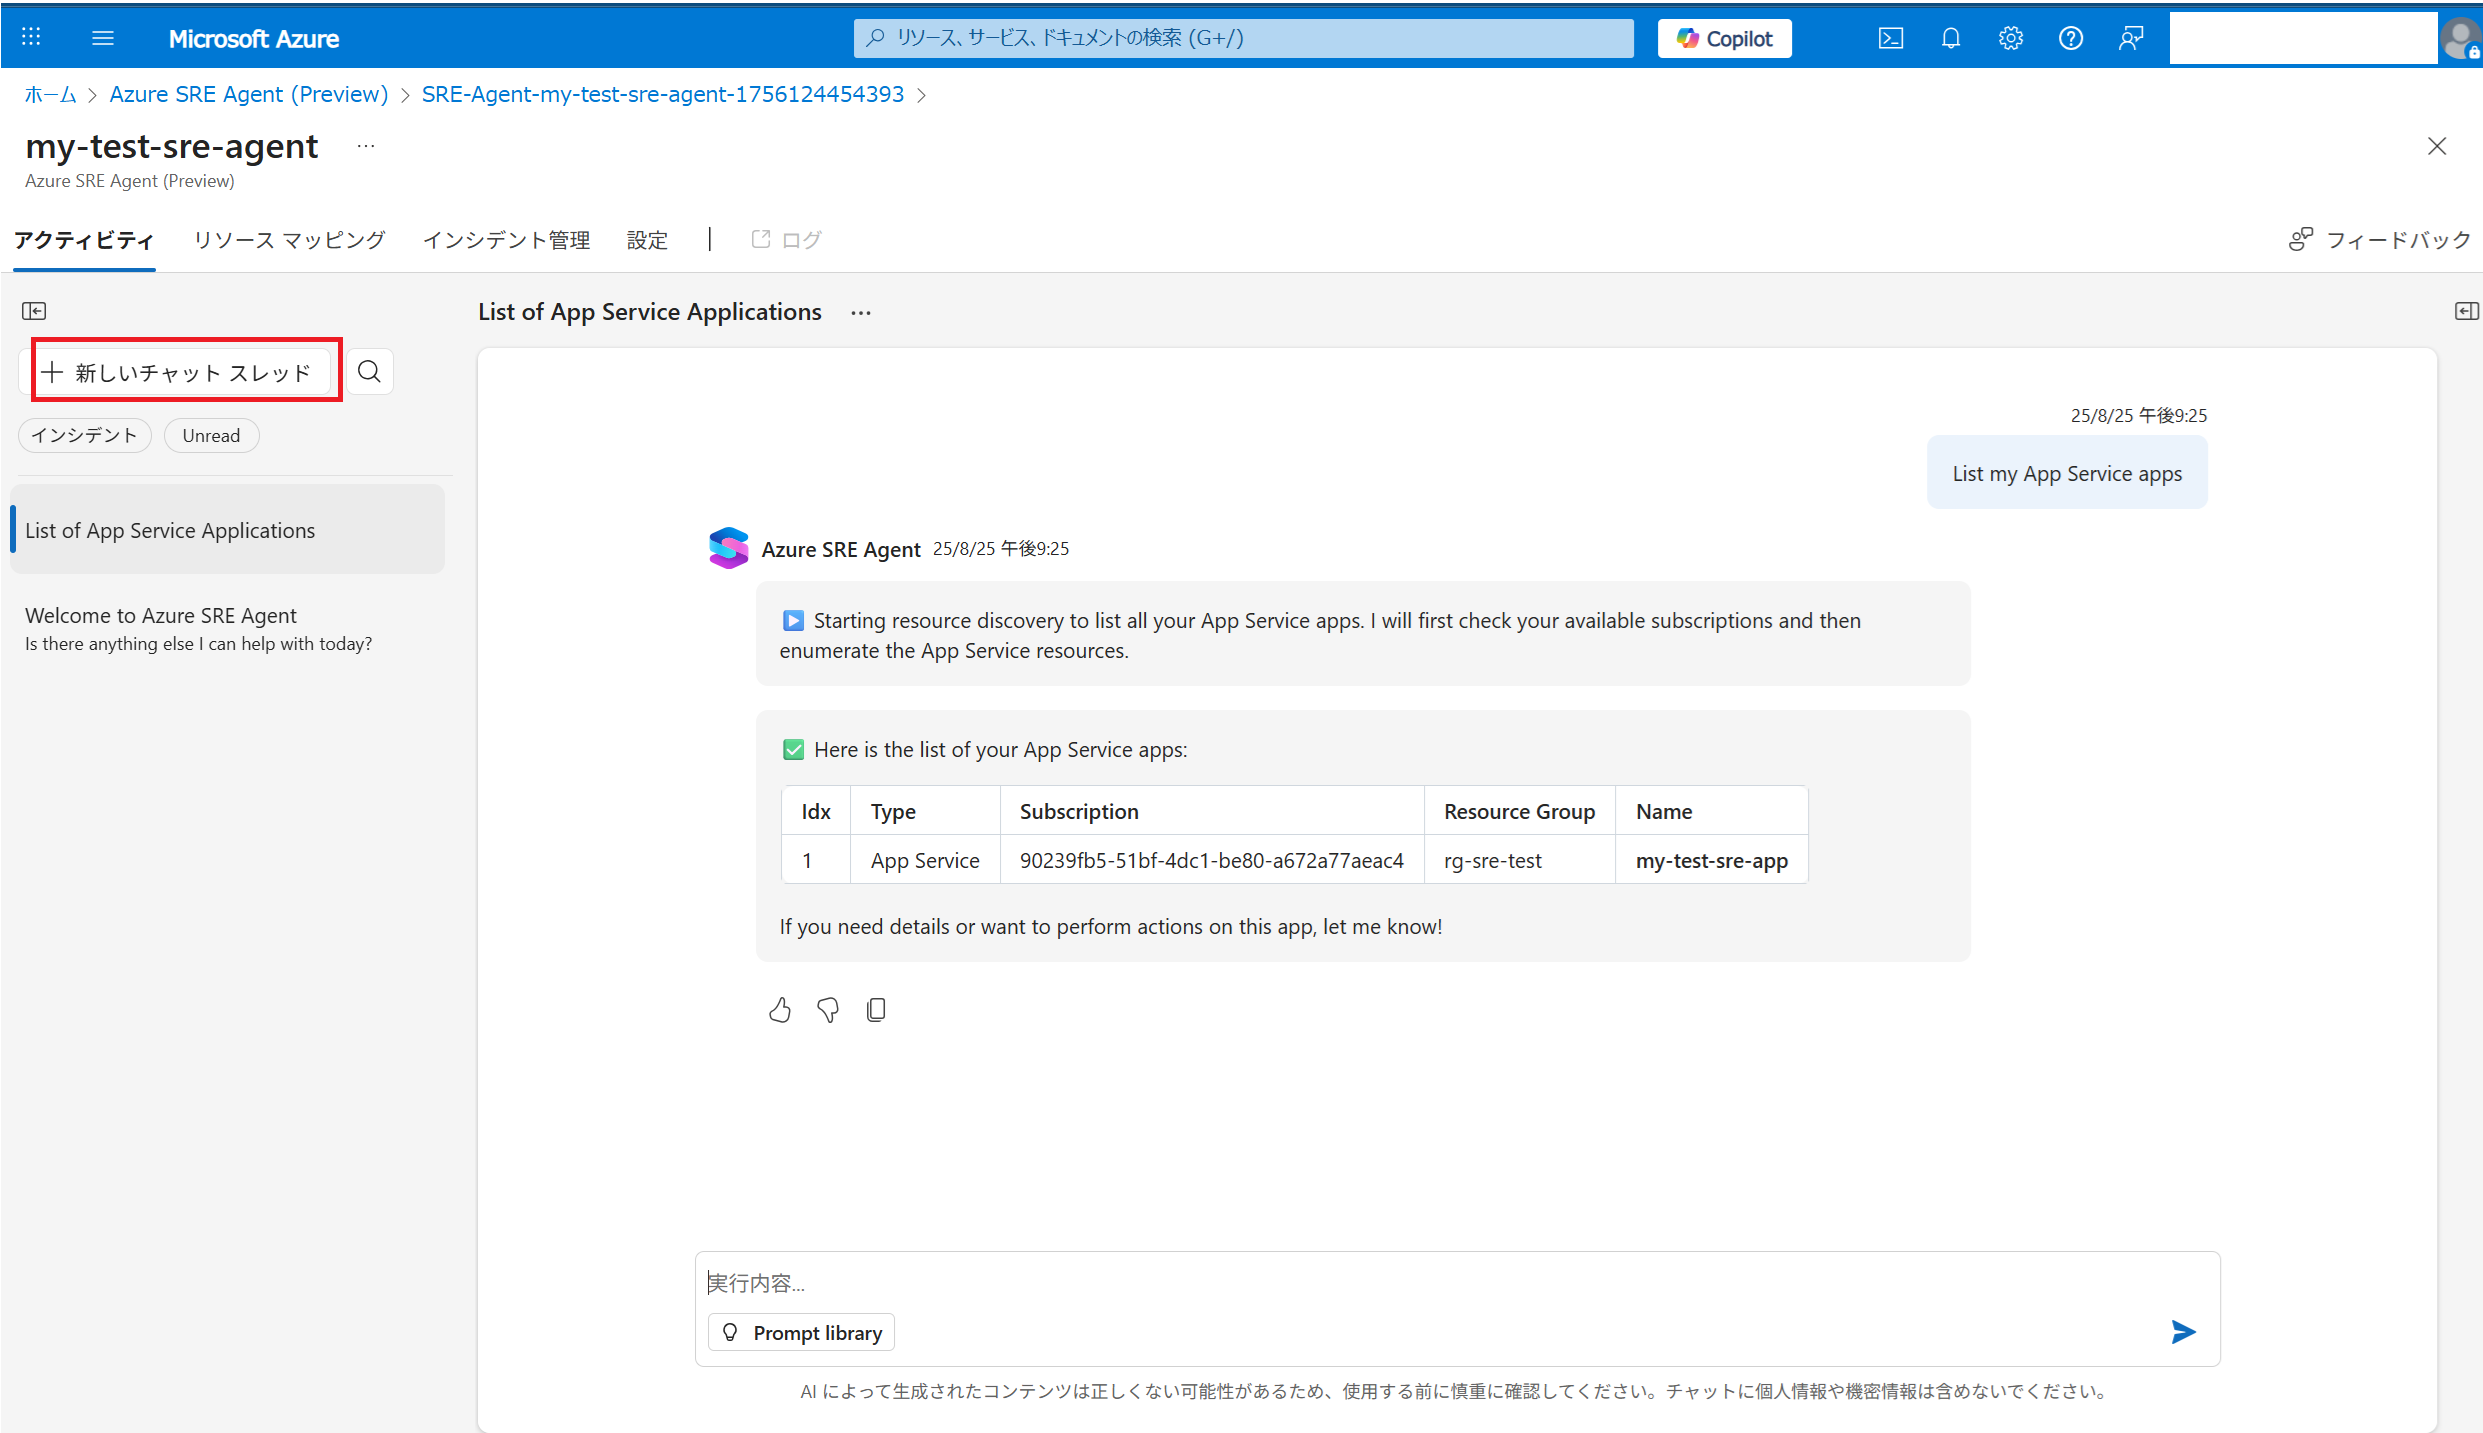Viewport: 2483px width, 1433px height.
Task: Click the user account avatar
Action: click(2460, 39)
